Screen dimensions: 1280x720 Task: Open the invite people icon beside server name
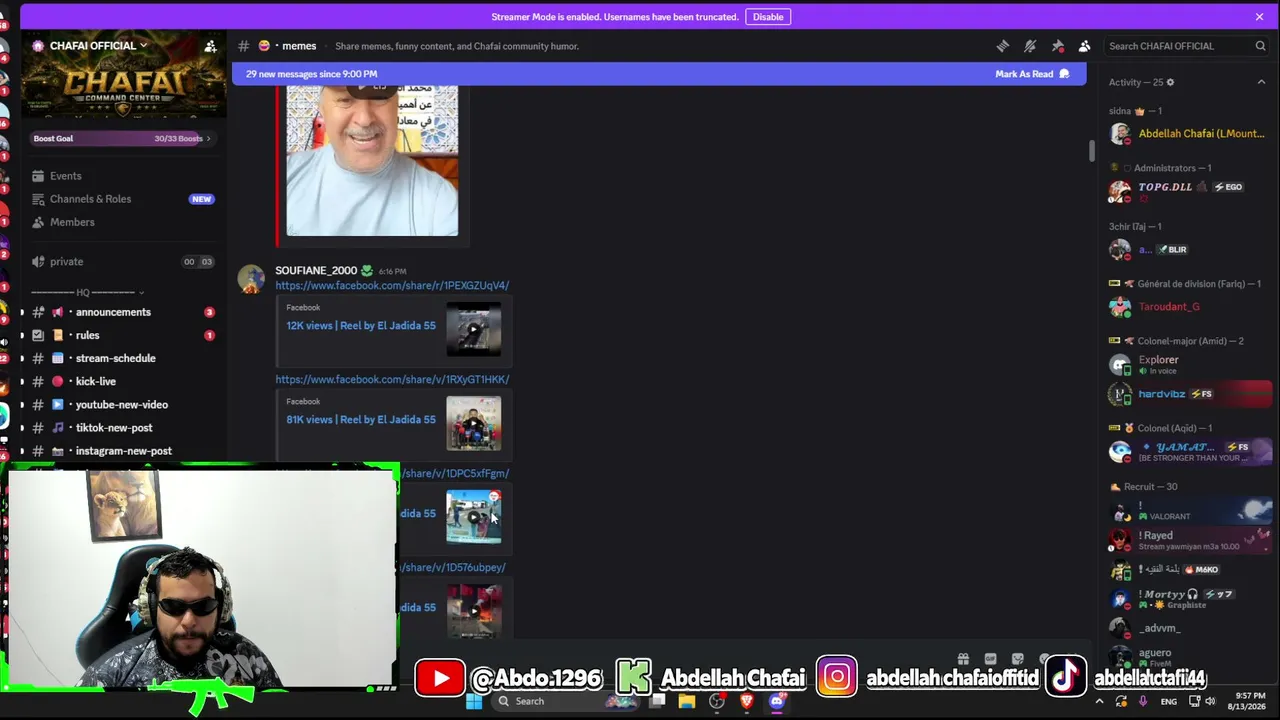(210, 46)
